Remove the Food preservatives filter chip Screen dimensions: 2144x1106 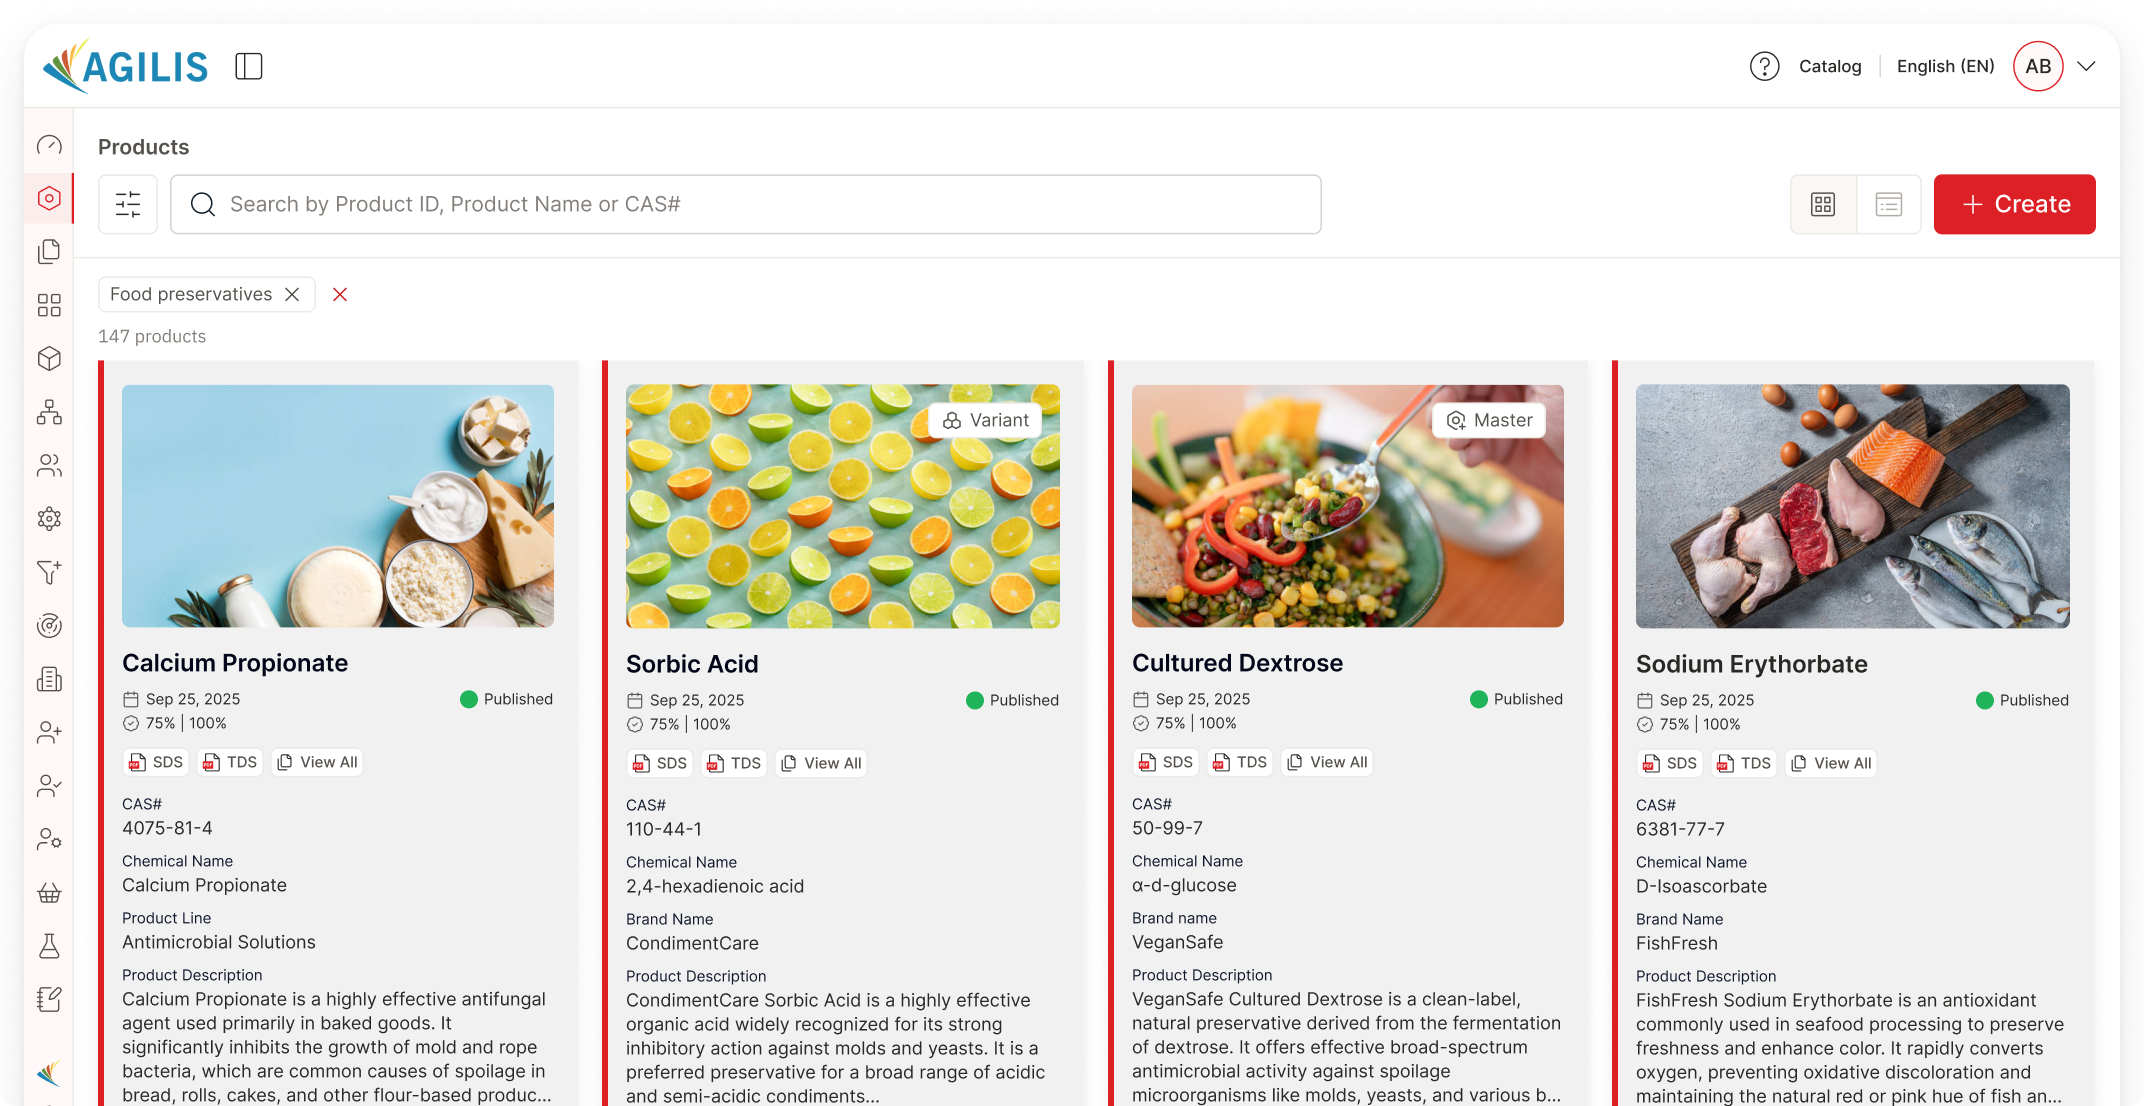click(292, 294)
